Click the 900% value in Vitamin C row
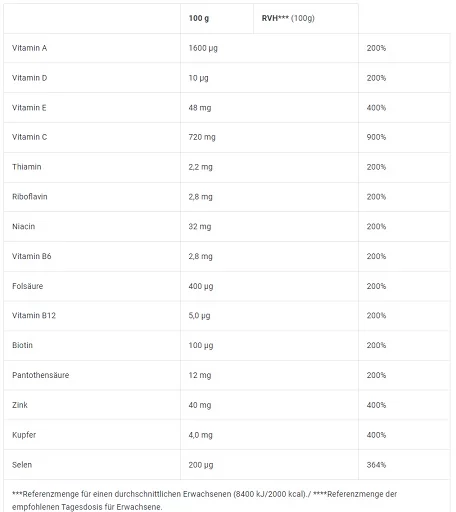This screenshot has height=512, width=456. 376,137
